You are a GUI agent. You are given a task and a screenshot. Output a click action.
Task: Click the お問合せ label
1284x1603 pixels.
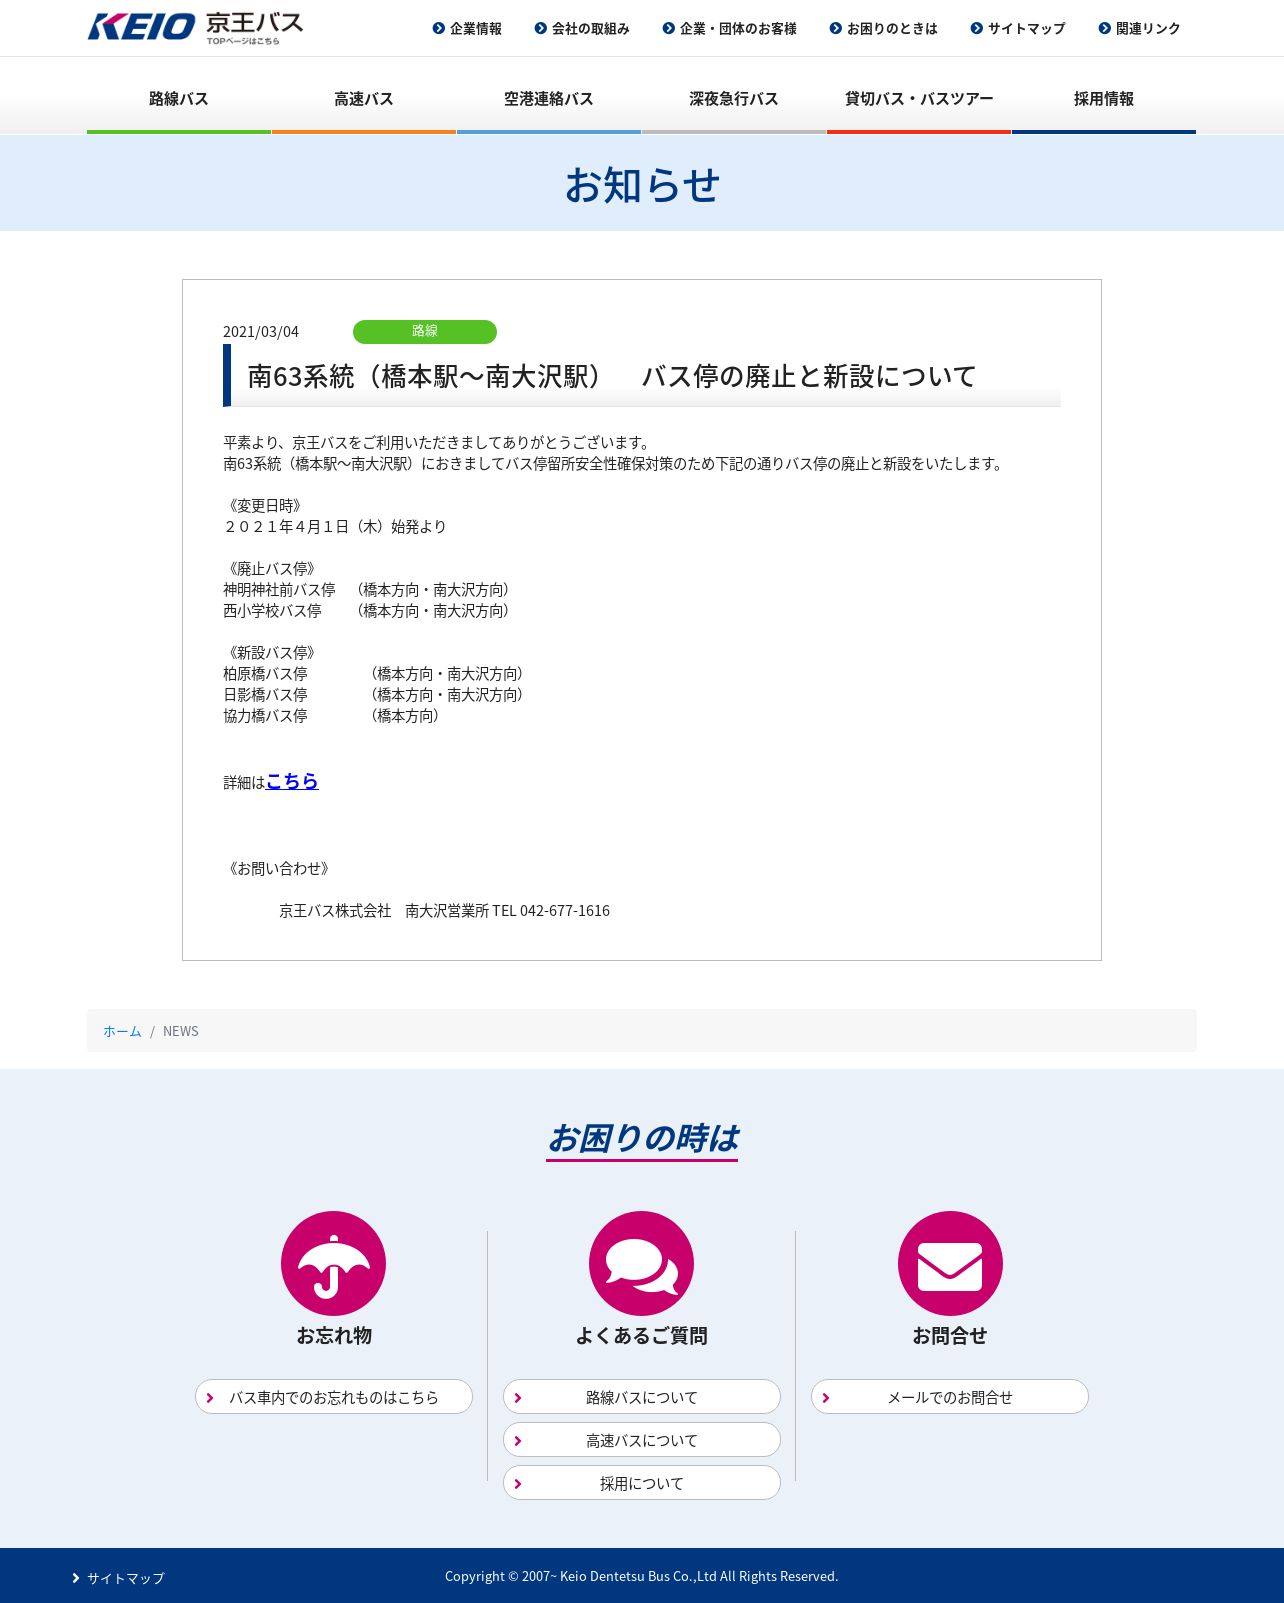point(950,1336)
